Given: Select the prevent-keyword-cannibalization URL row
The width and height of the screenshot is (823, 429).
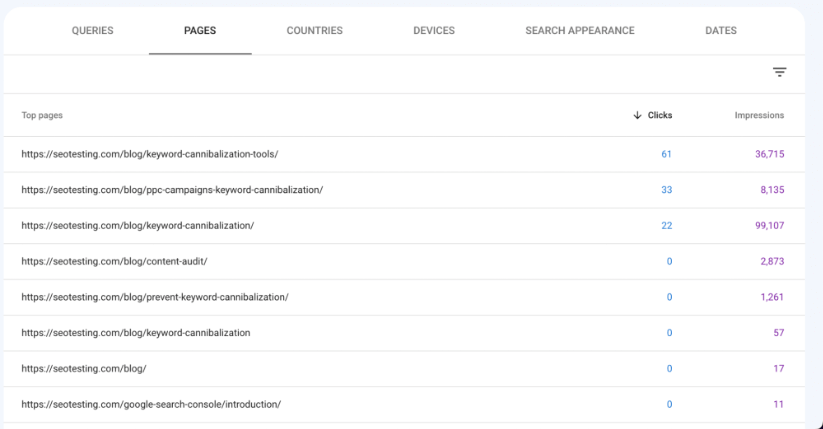Looking at the screenshot, I should point(404,297).
